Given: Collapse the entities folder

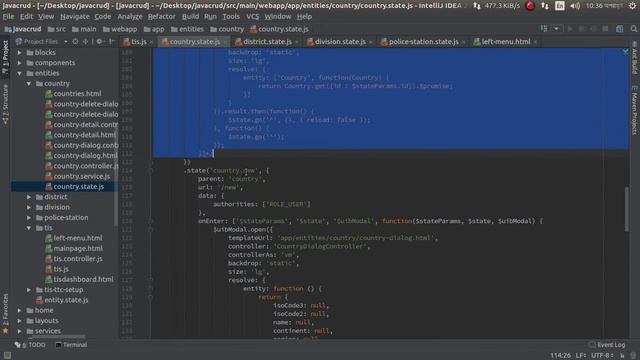Looking at the screenshot, I should (19, 73).
